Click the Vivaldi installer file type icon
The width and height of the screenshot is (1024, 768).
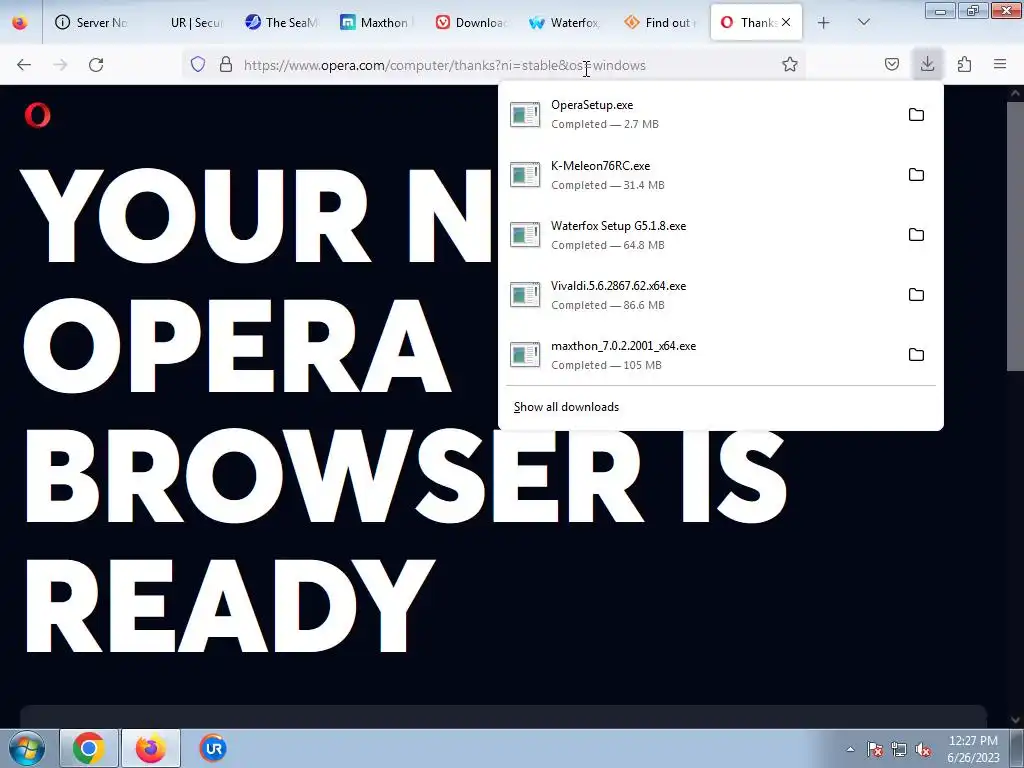point(525,295)
